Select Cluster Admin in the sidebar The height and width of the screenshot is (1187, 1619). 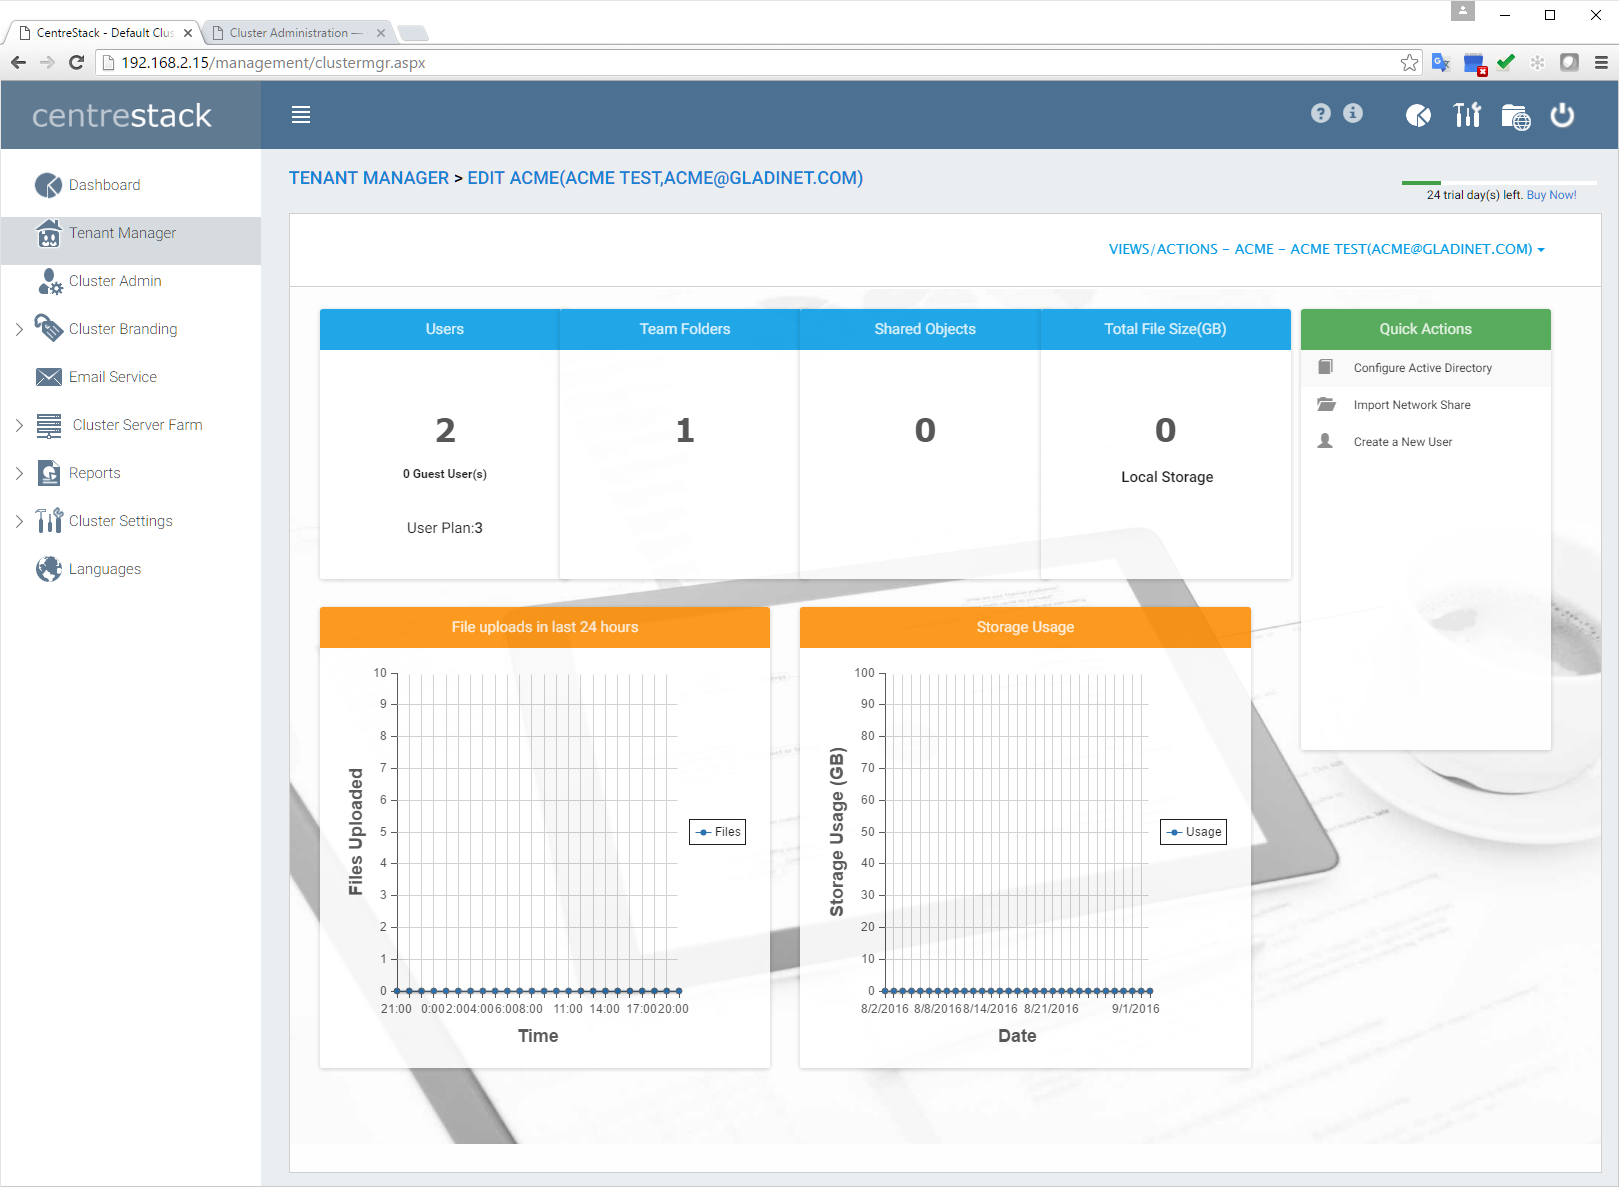[x=131, y=281]
